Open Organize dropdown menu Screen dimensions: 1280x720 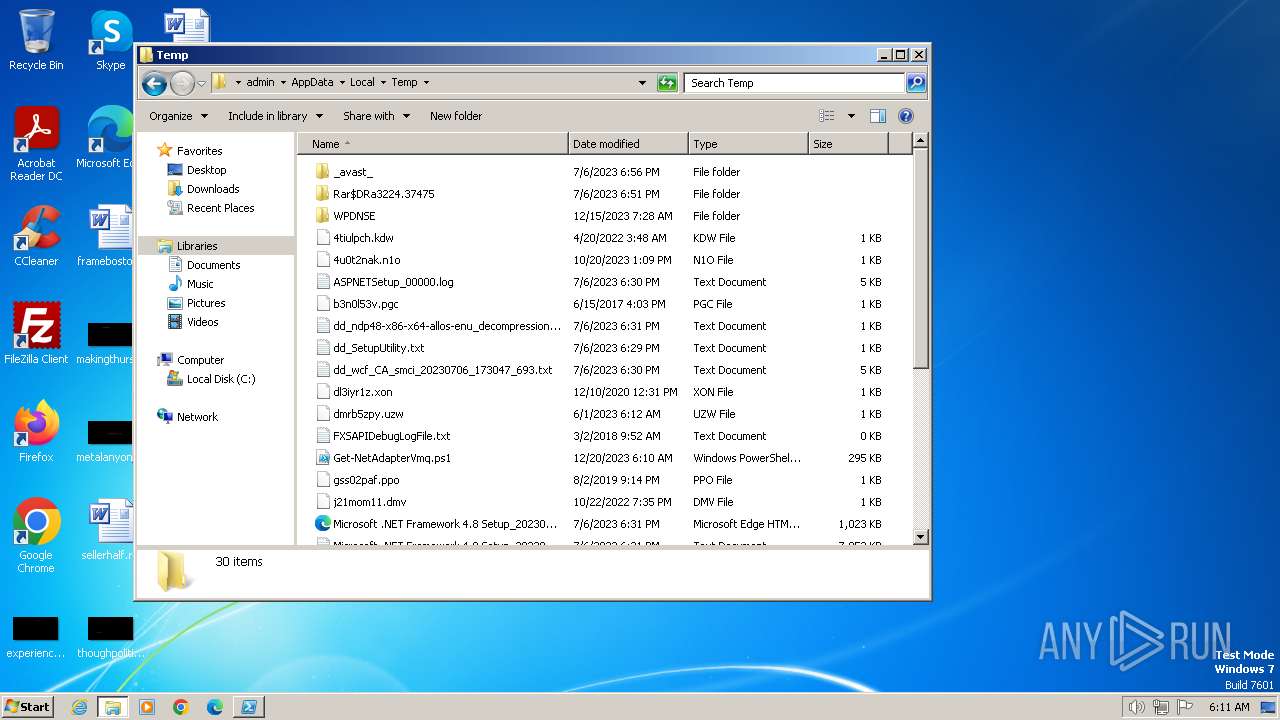tap(178, 116)
